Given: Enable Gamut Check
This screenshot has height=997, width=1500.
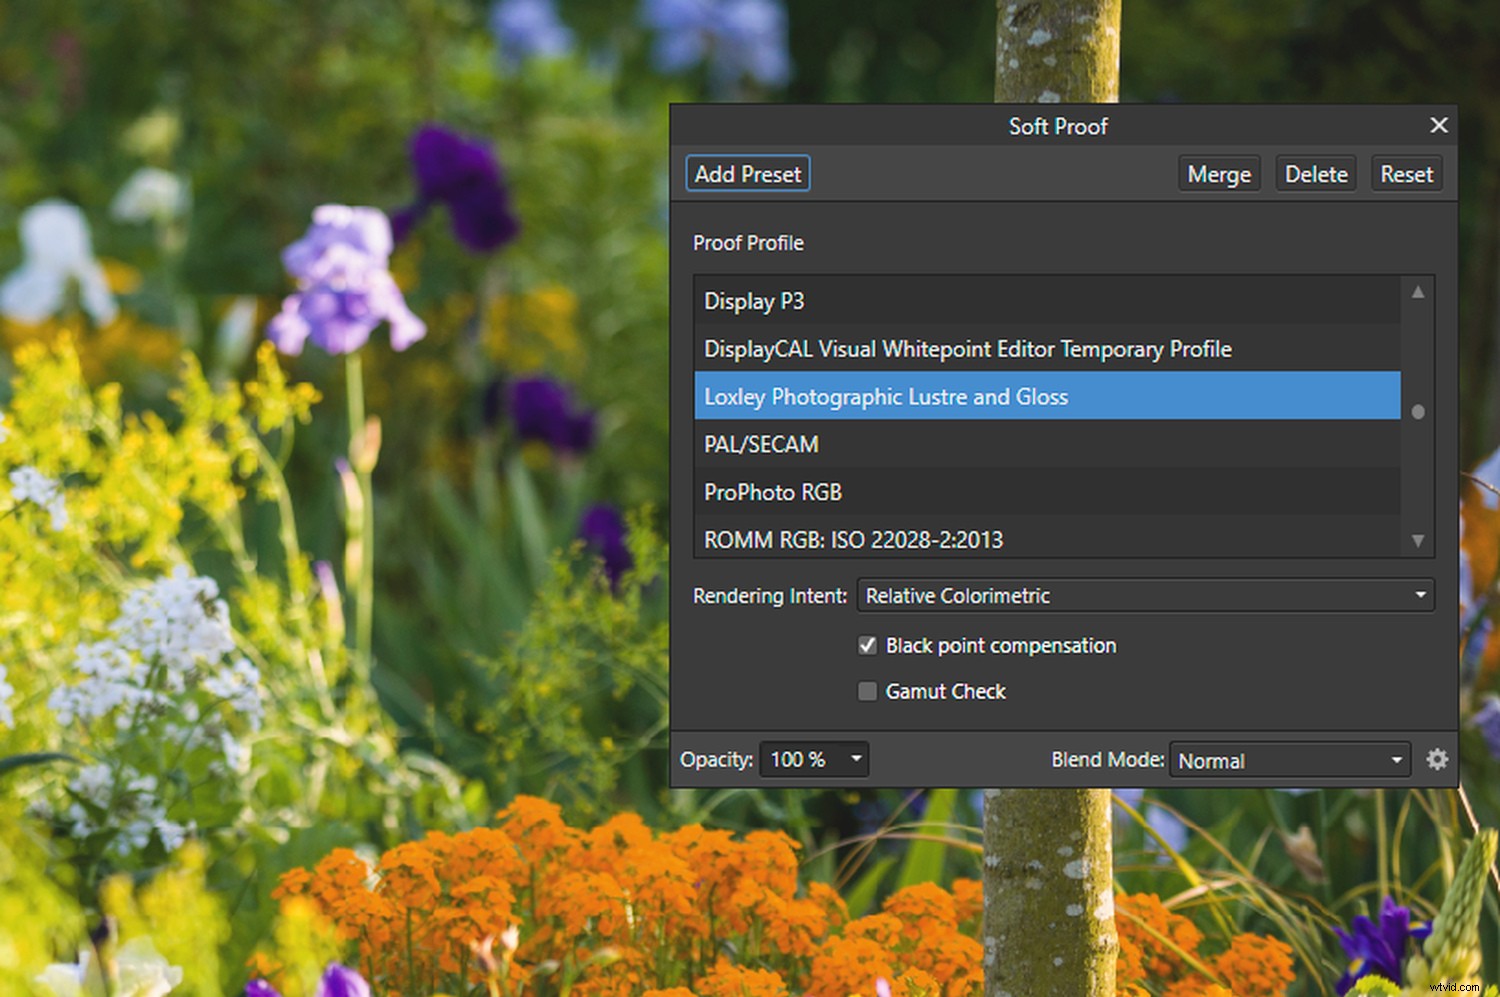Looking at the screenshot, I should coord(866,691).
